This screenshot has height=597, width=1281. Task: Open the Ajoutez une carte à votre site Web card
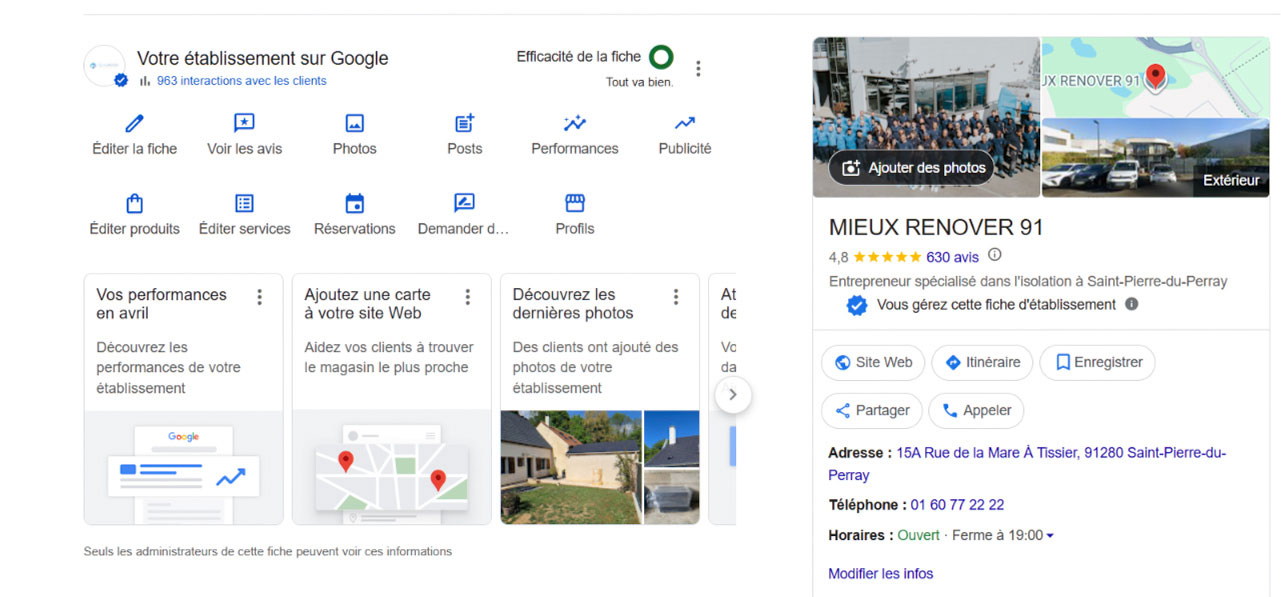[391, 399]
